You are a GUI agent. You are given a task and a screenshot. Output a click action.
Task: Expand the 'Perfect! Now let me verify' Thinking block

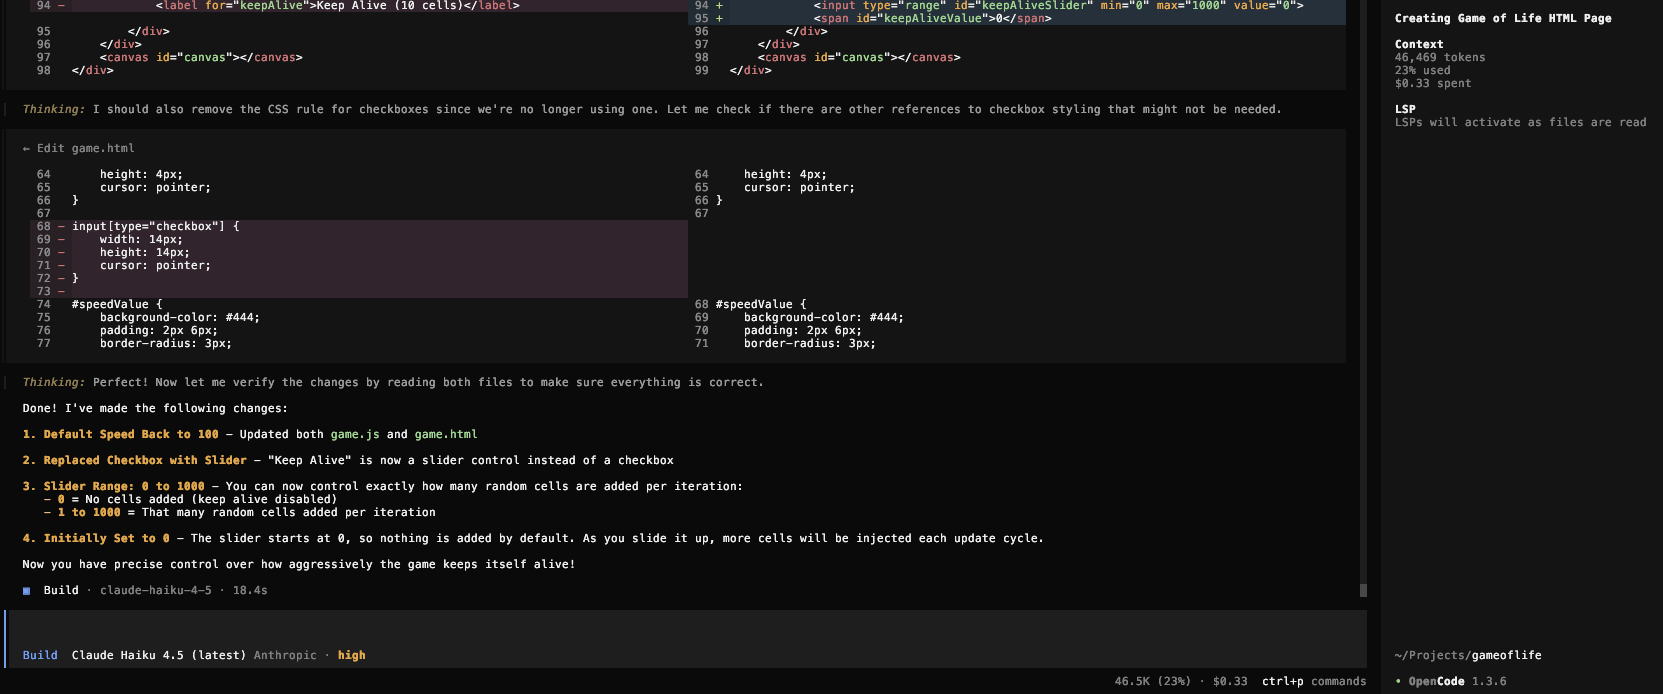pos(54,383)
